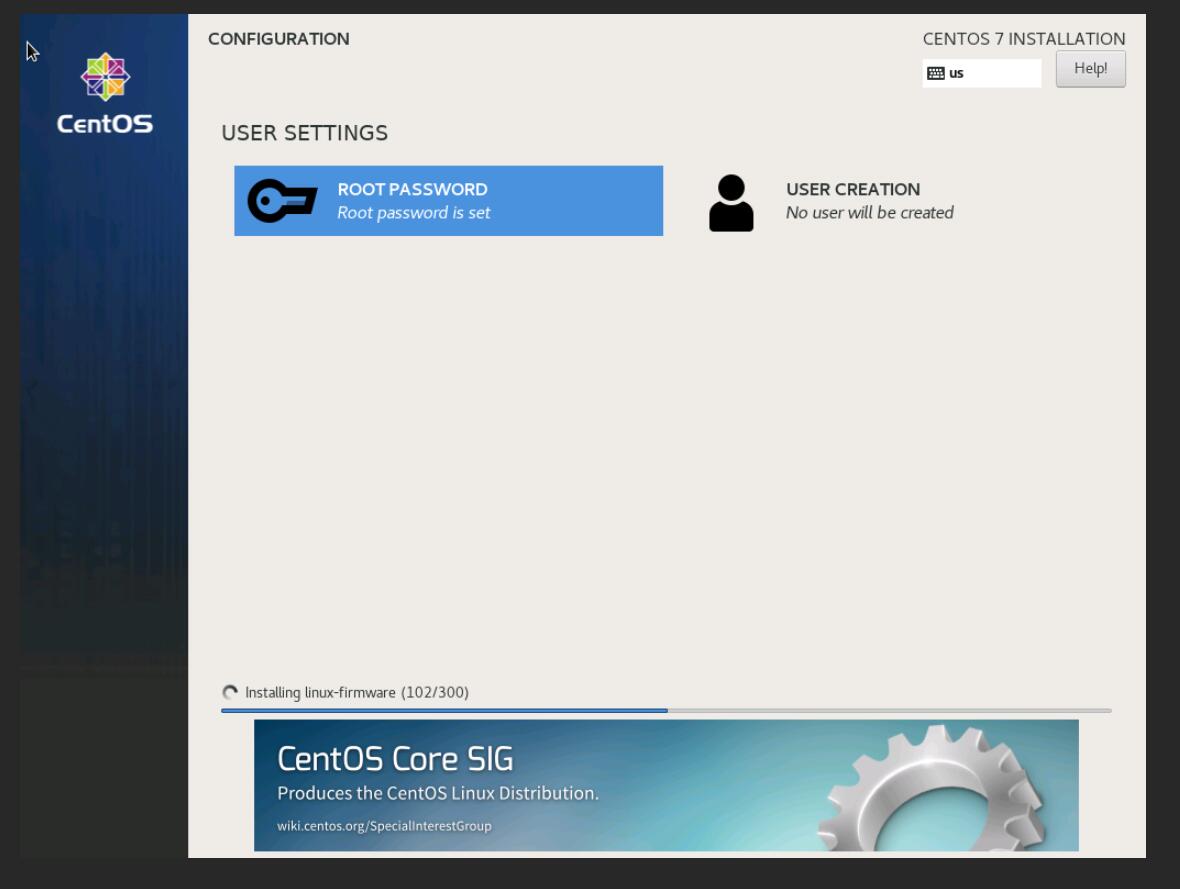Click the CentOS logo in the sidebar
Screen dimensions: 1180x889
point(105,93)
